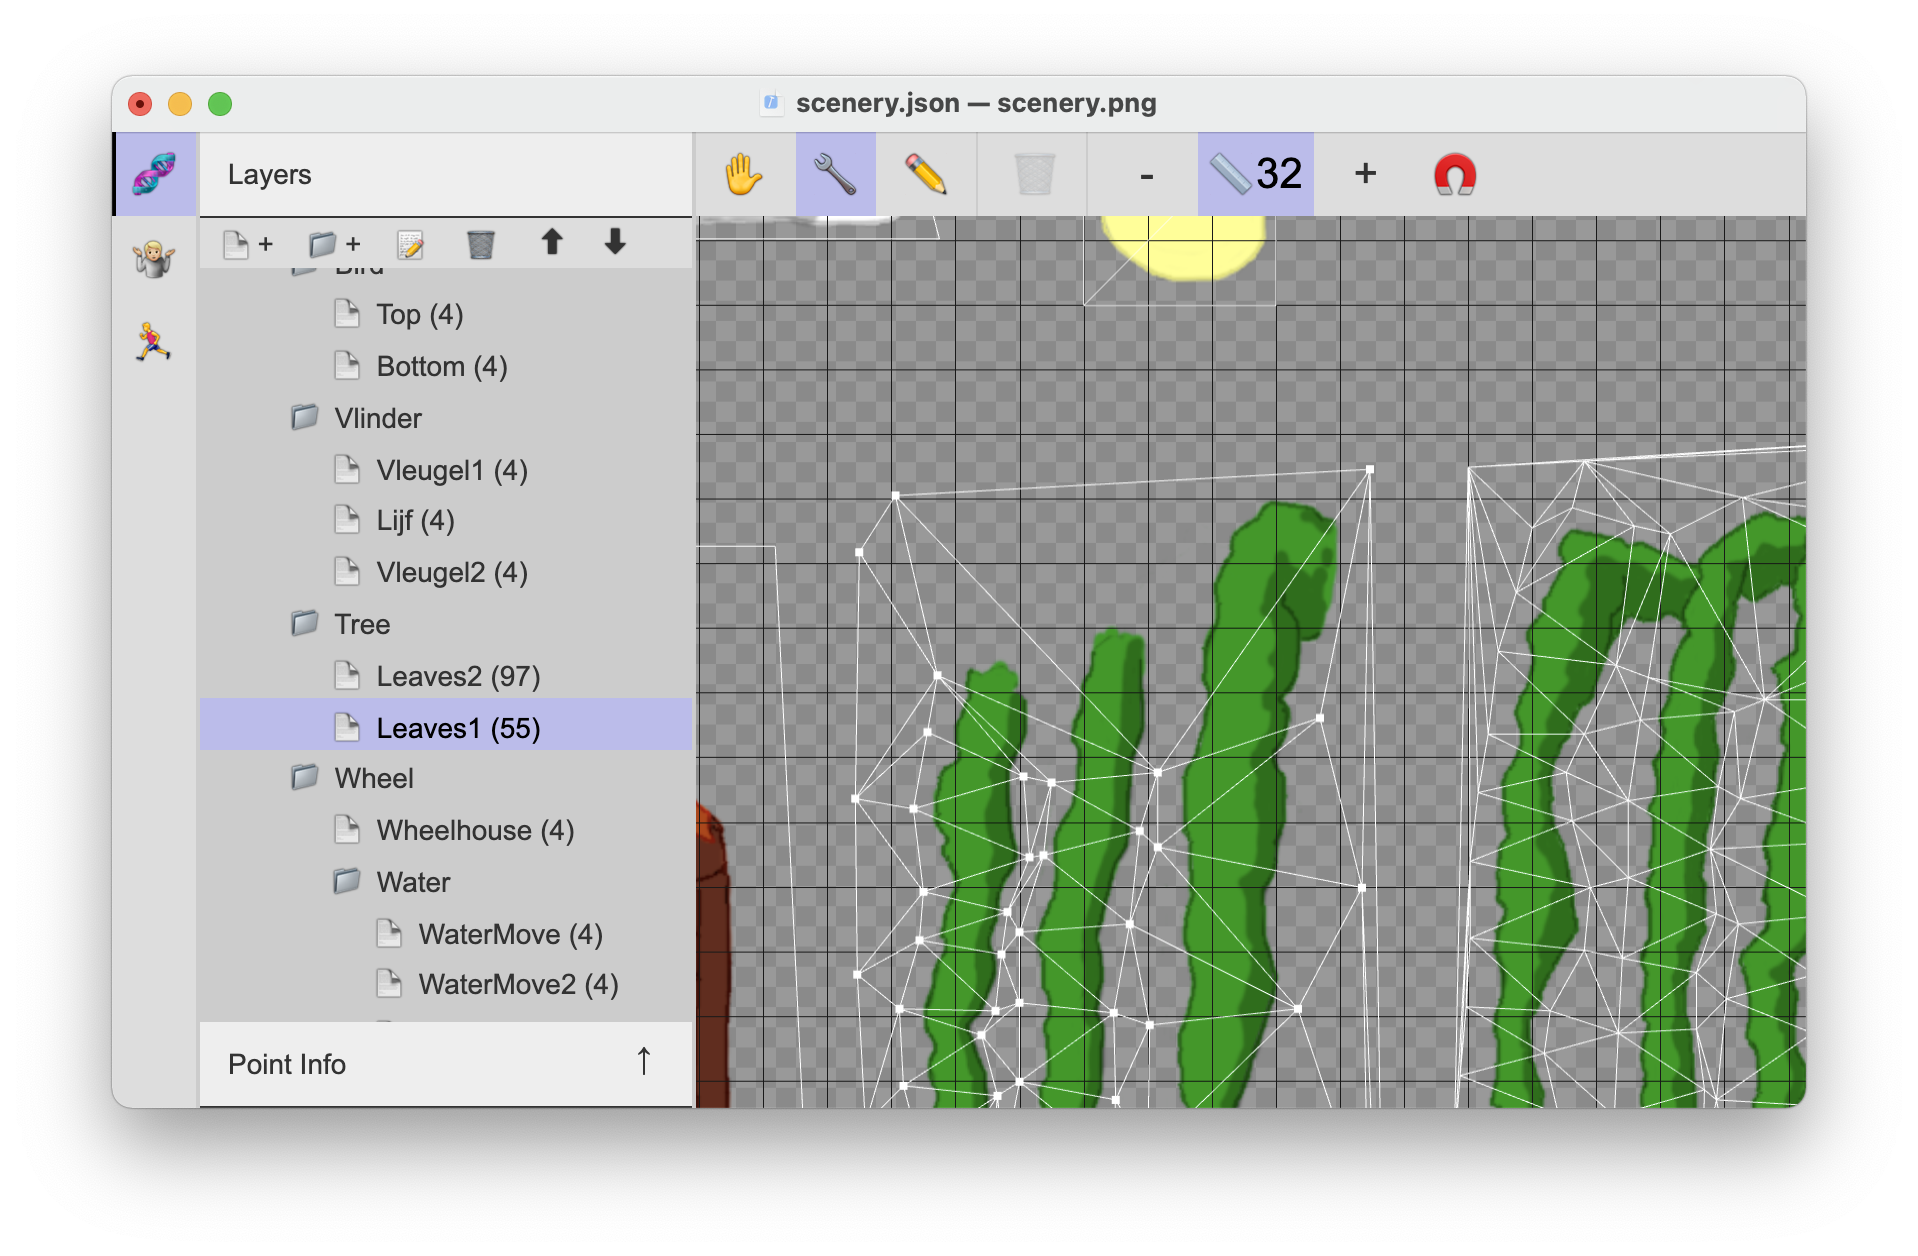Move layer down with the down arrow
1918x1256 pixels.
click(x=615, y=242)
